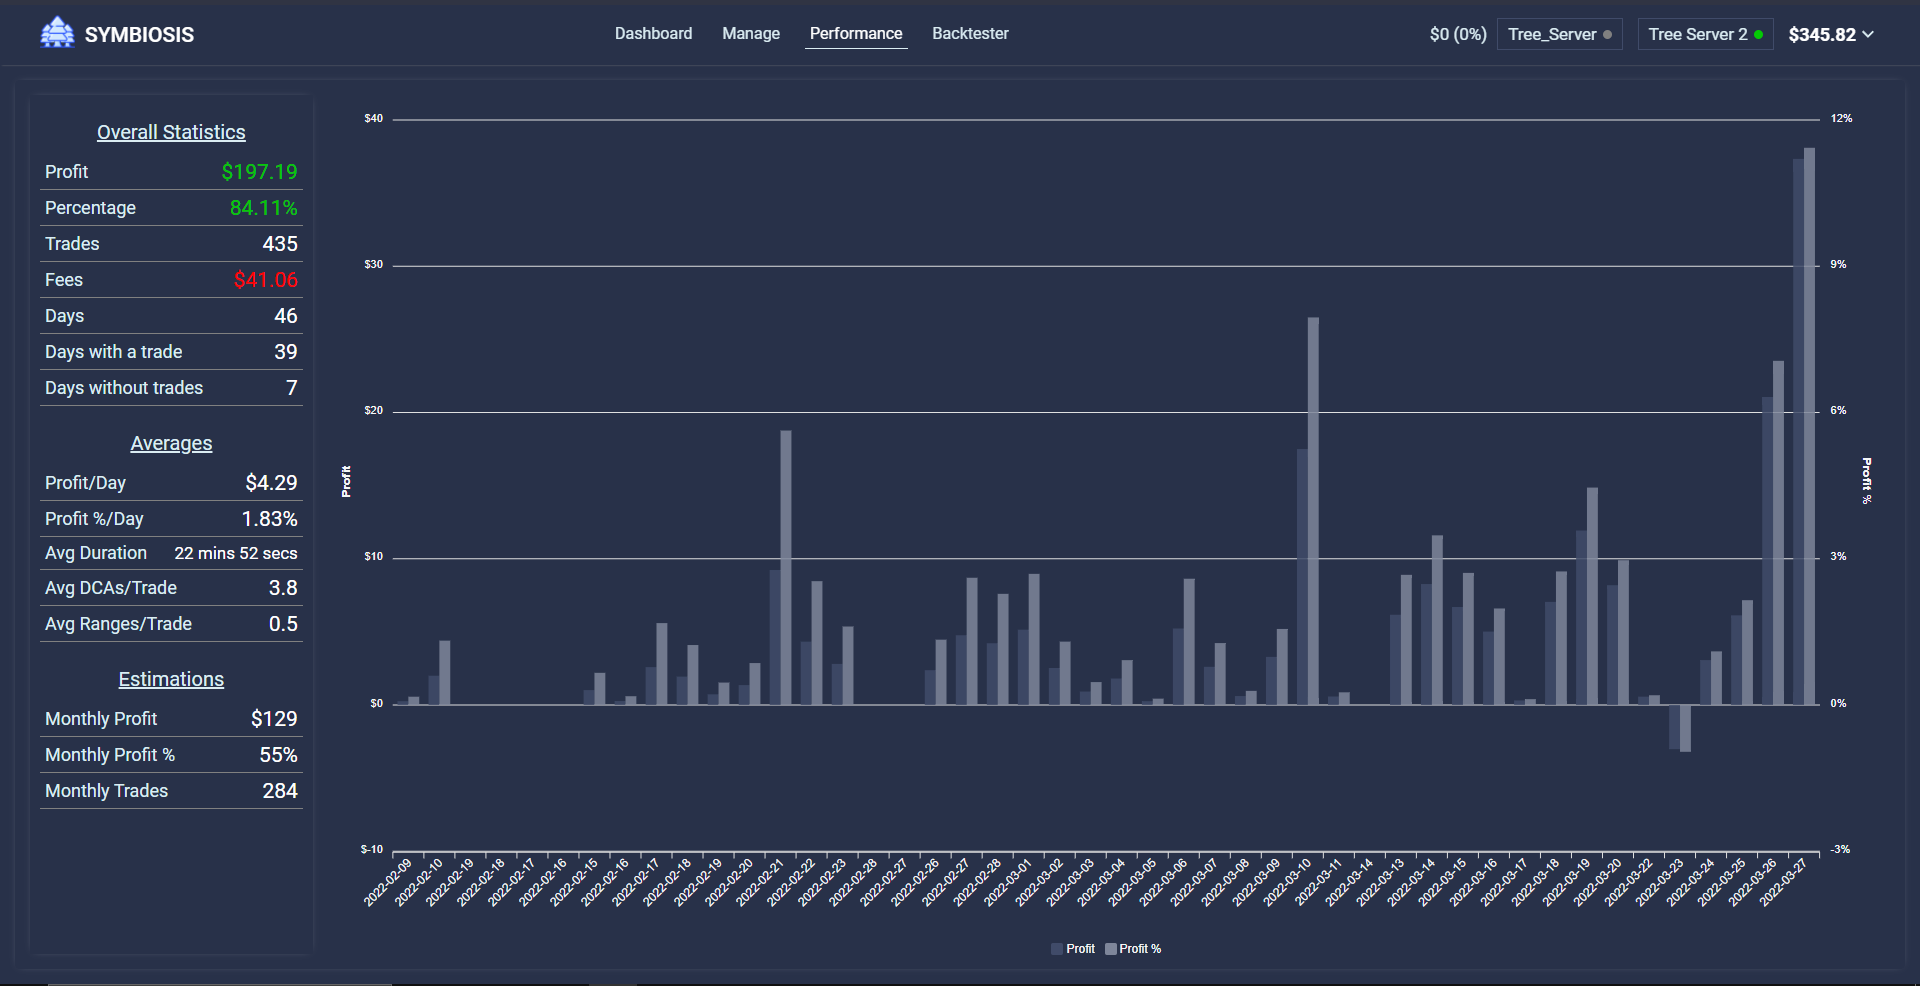
Task: Expand the account balance menu at top right
Action: (1830, 33)
